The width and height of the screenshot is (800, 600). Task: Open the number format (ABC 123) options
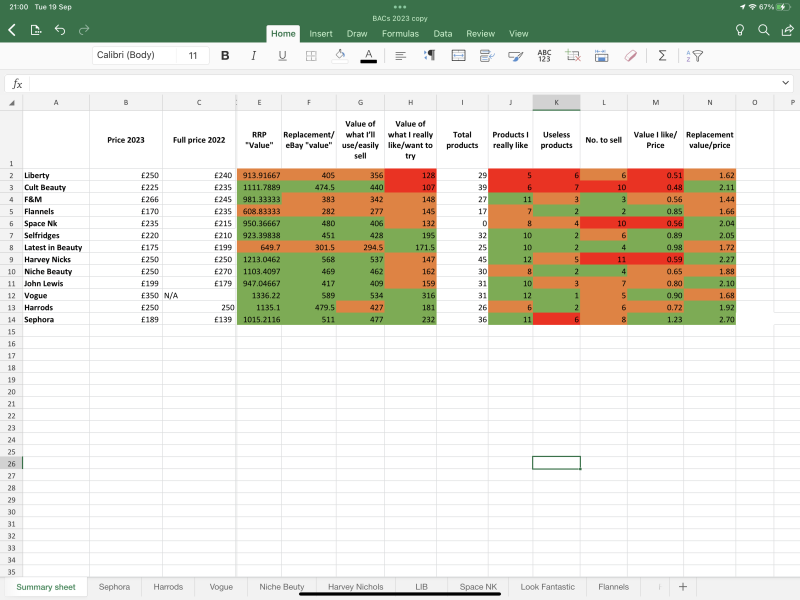click(544, 56)
